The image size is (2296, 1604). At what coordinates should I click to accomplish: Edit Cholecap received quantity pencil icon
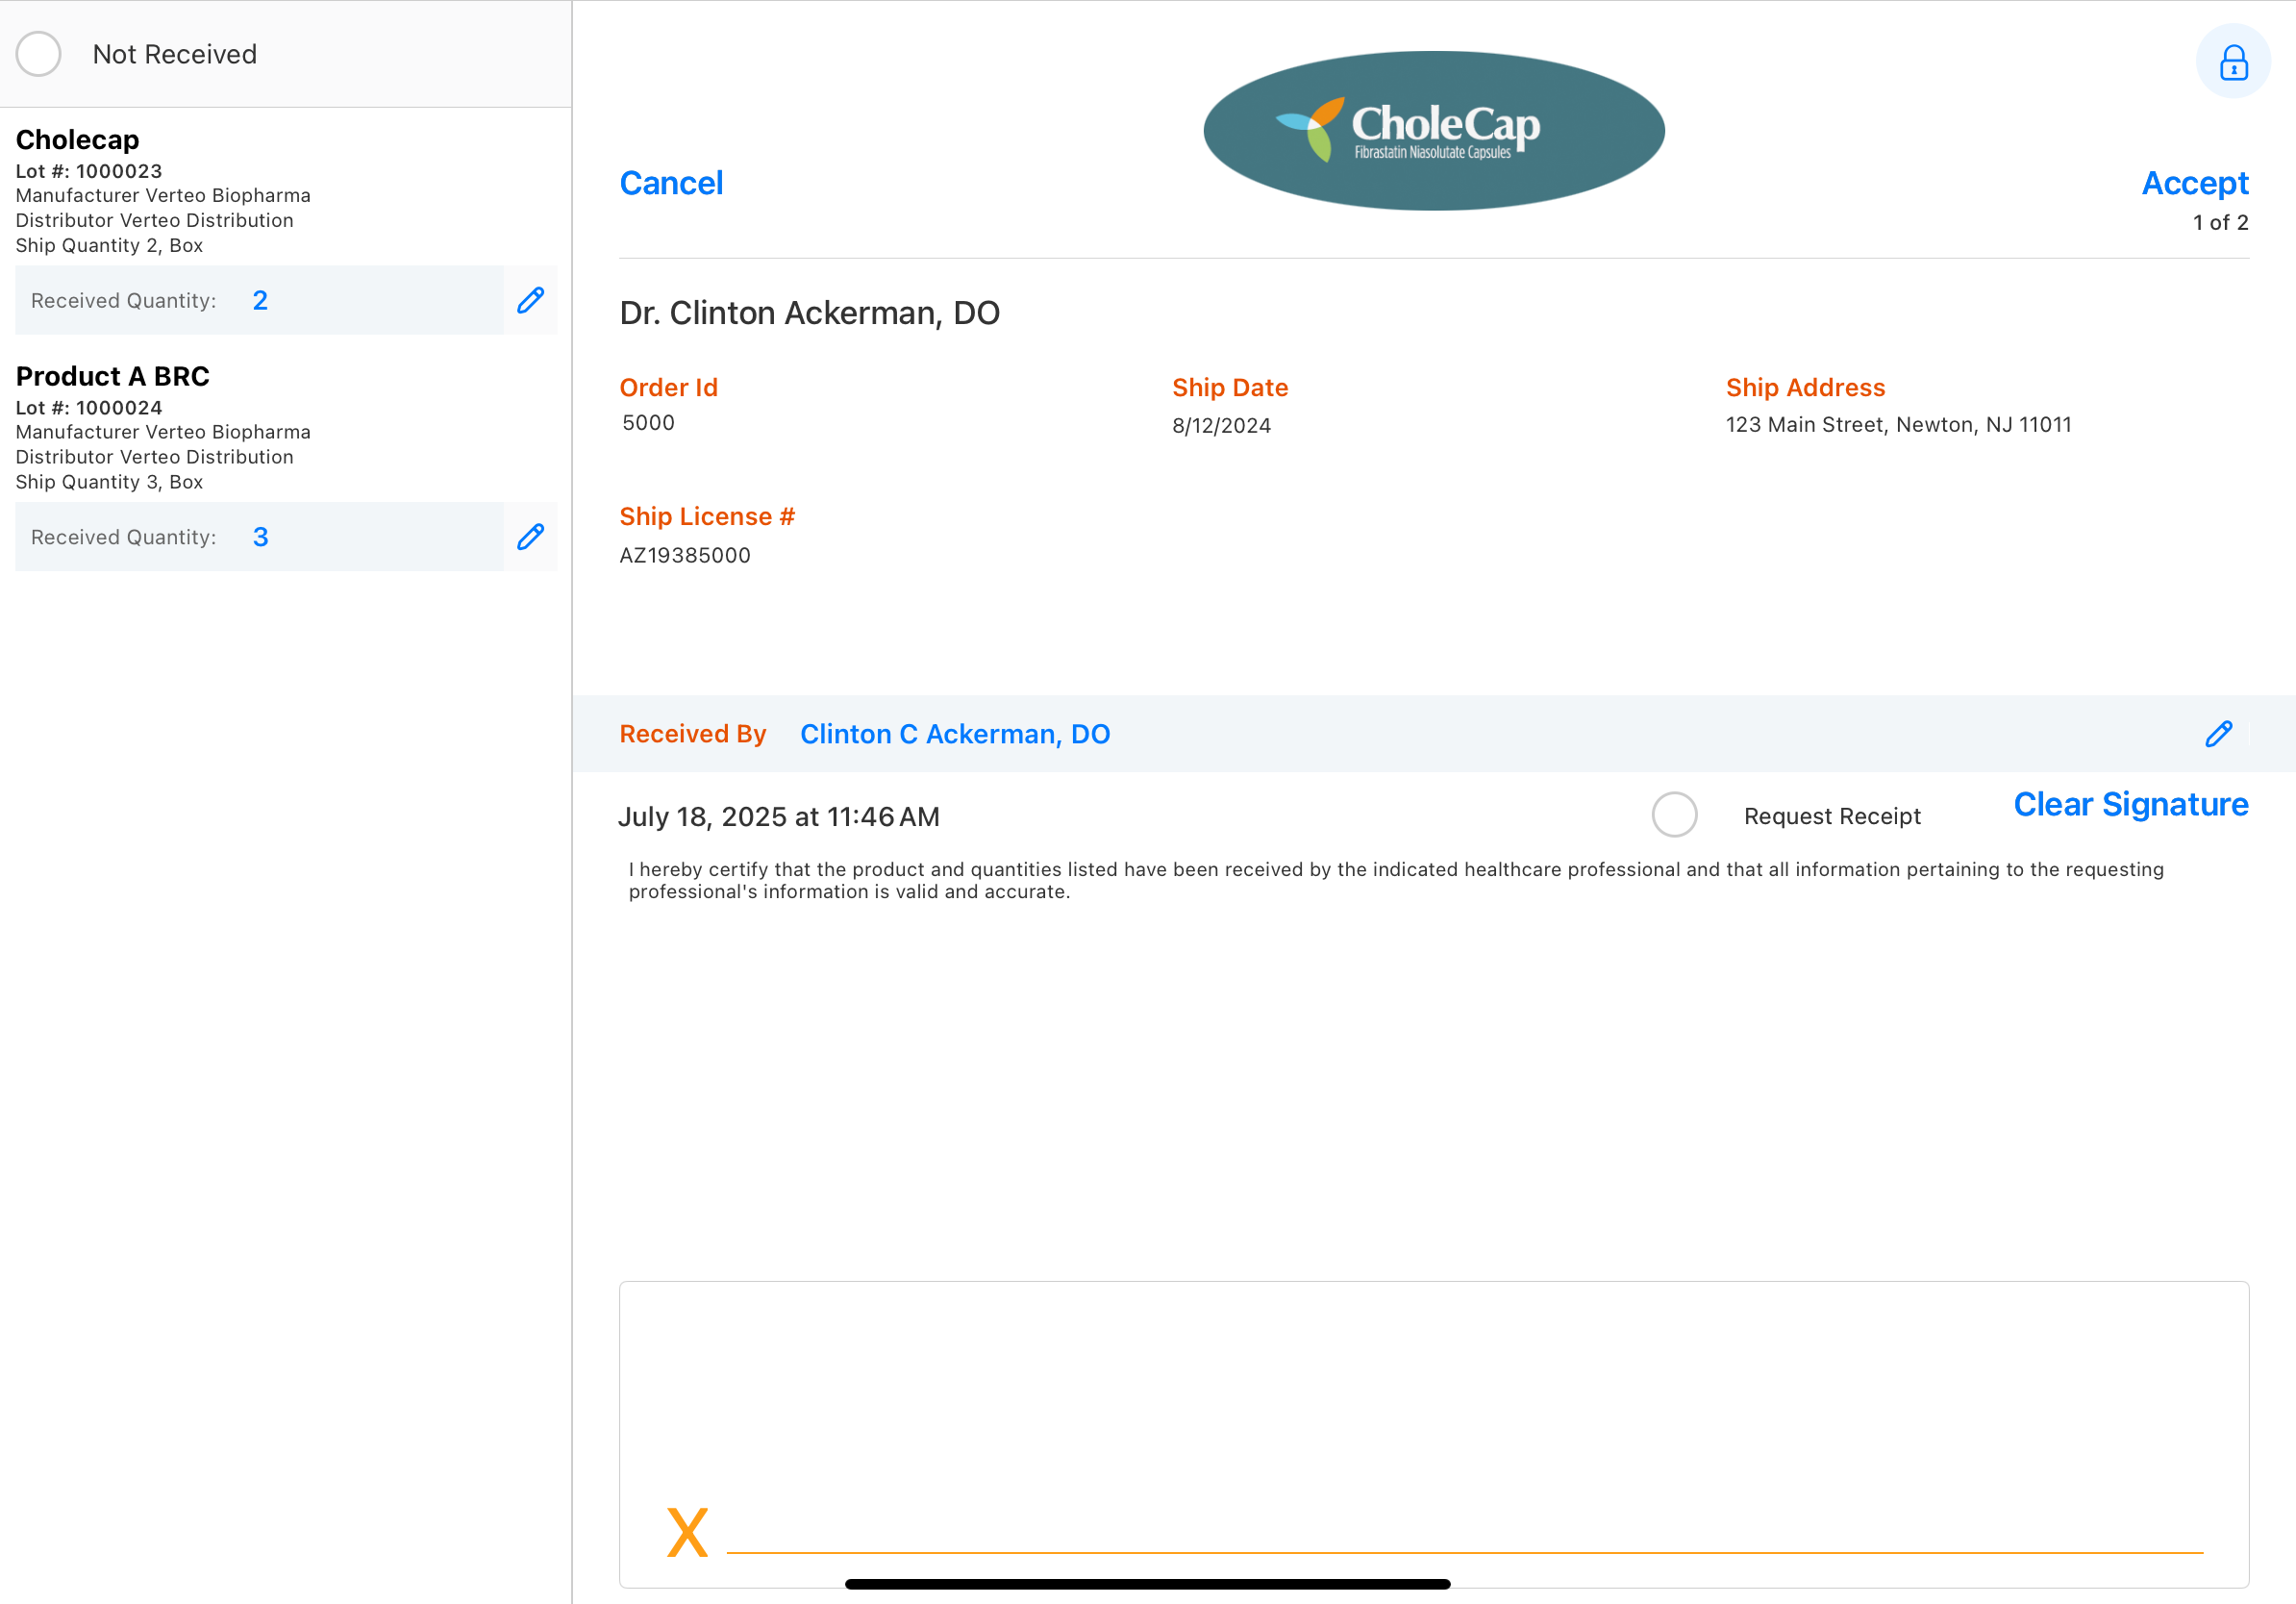coord(530,300)
